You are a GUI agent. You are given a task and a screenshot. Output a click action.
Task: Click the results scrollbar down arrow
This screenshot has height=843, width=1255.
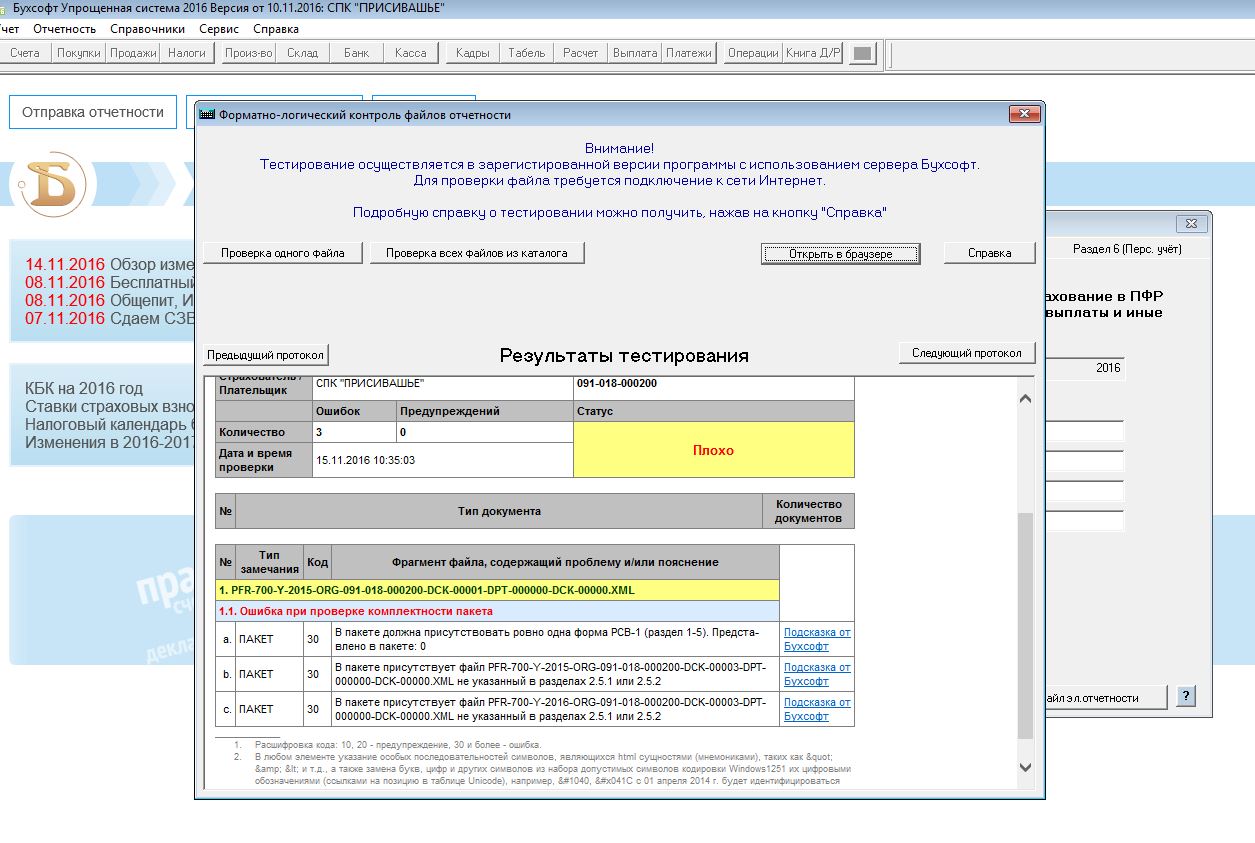pyautogui.click(x=1025, y=767)
